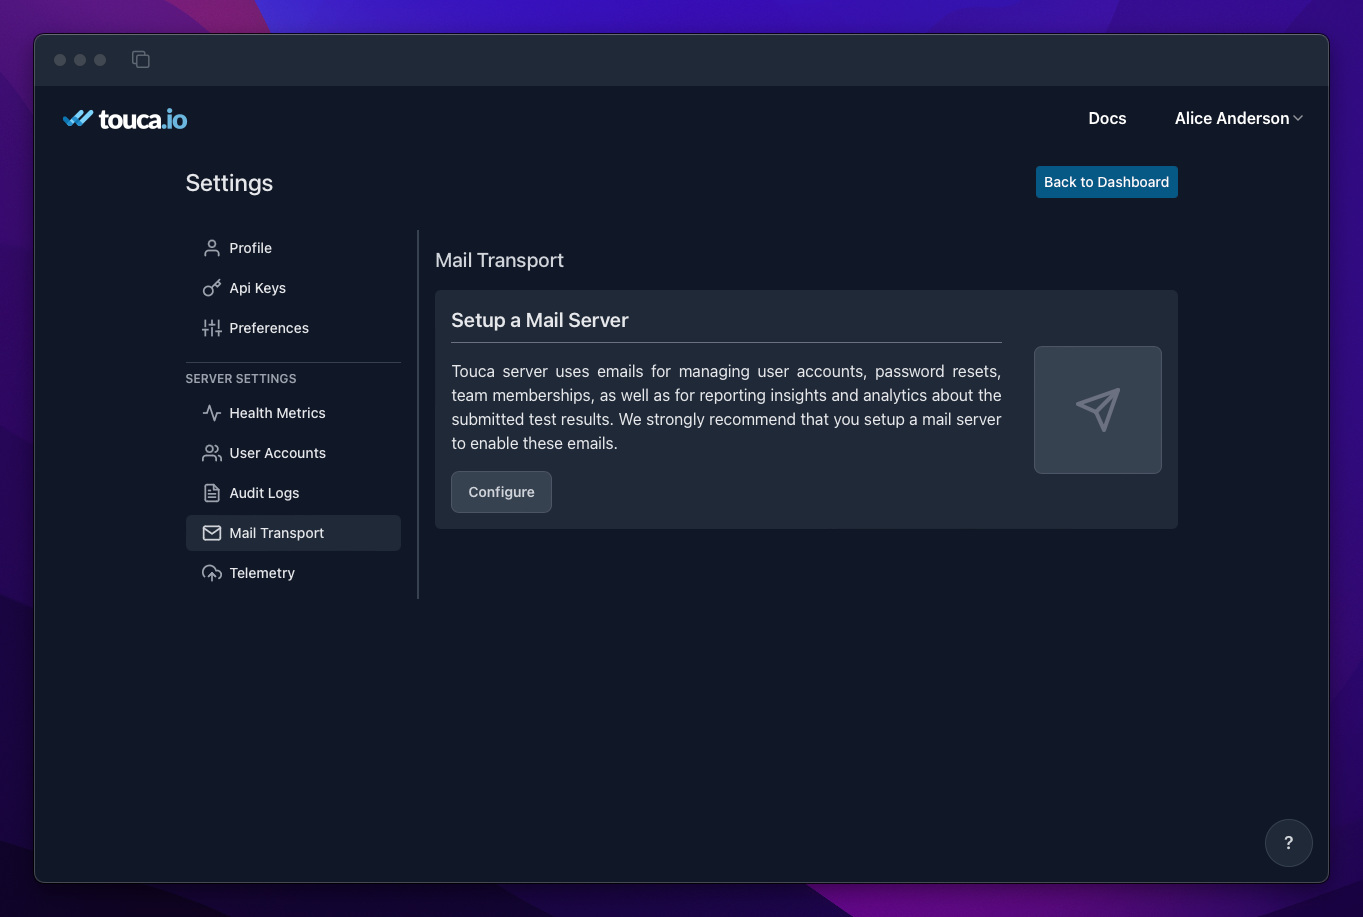Image resolution: width=1363 pixels, height=917 pixels.
Task: Open the help question mark button
Action: pos(1289,843)
